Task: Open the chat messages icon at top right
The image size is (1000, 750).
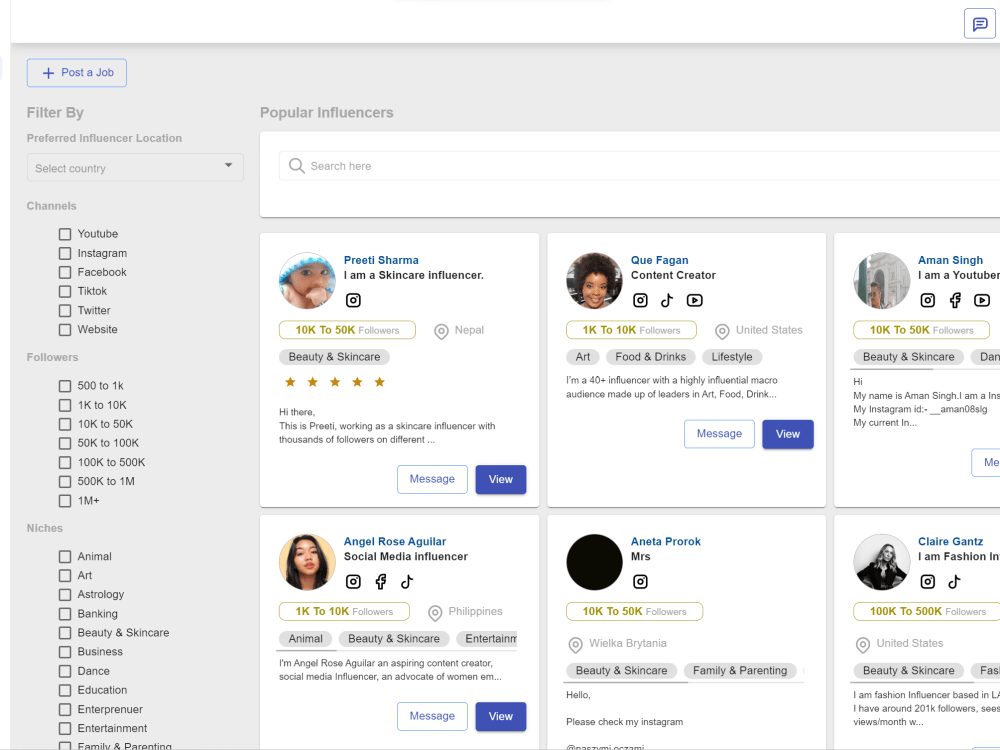Action: click(980, 24)
